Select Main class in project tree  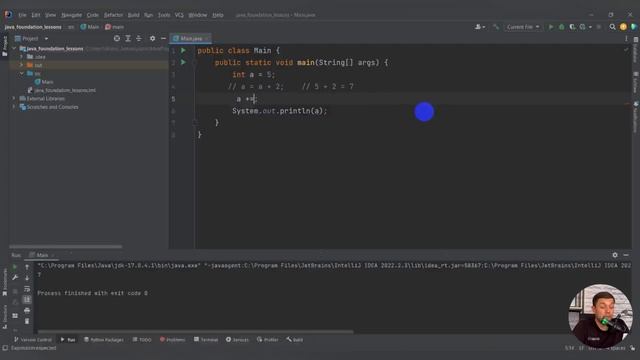tap(44, 82)
